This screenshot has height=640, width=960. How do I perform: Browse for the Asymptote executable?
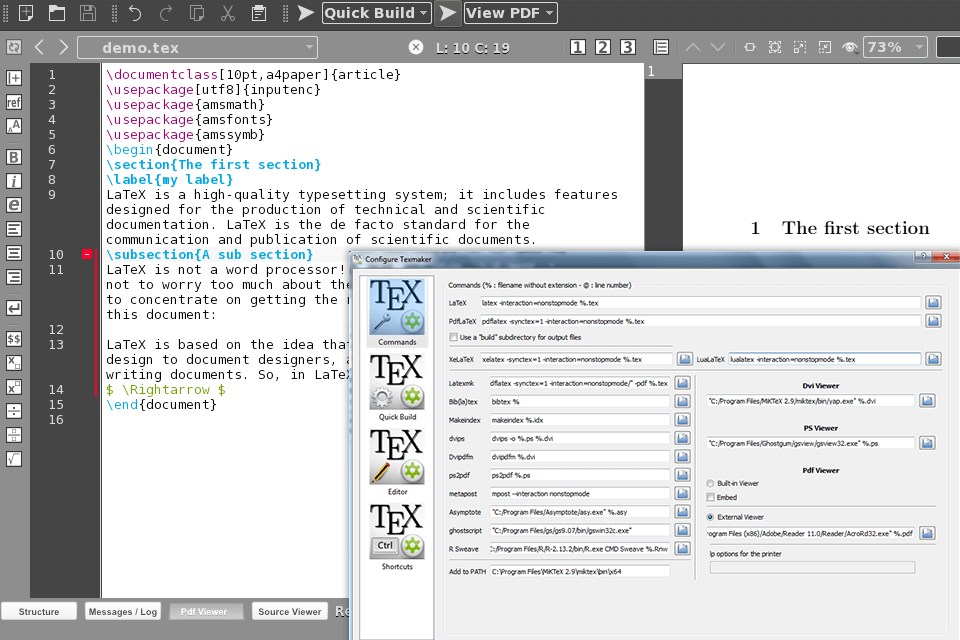point(682,511)
